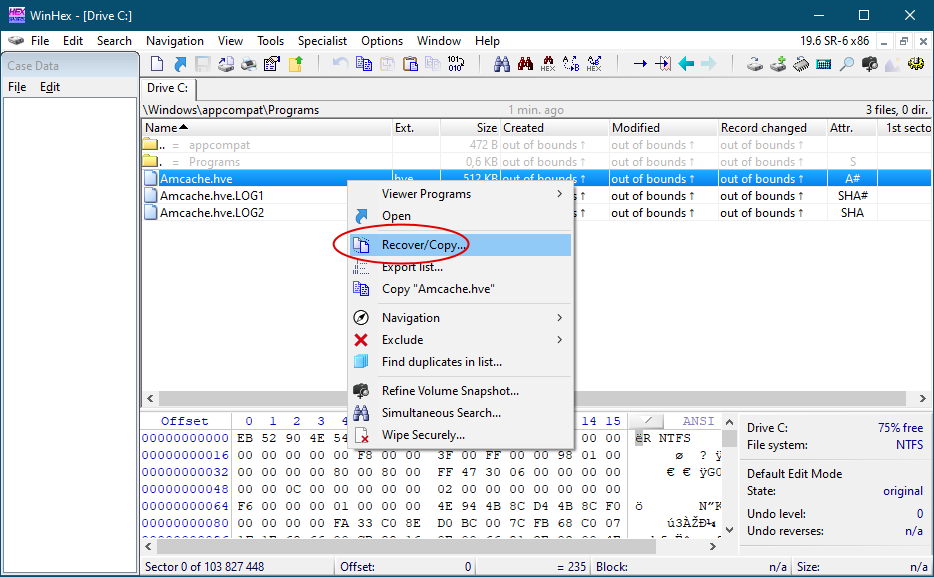The height and width of the screenshot is (577, 934).
Task: Sort by the Created column header
Action: click(555, 128)
